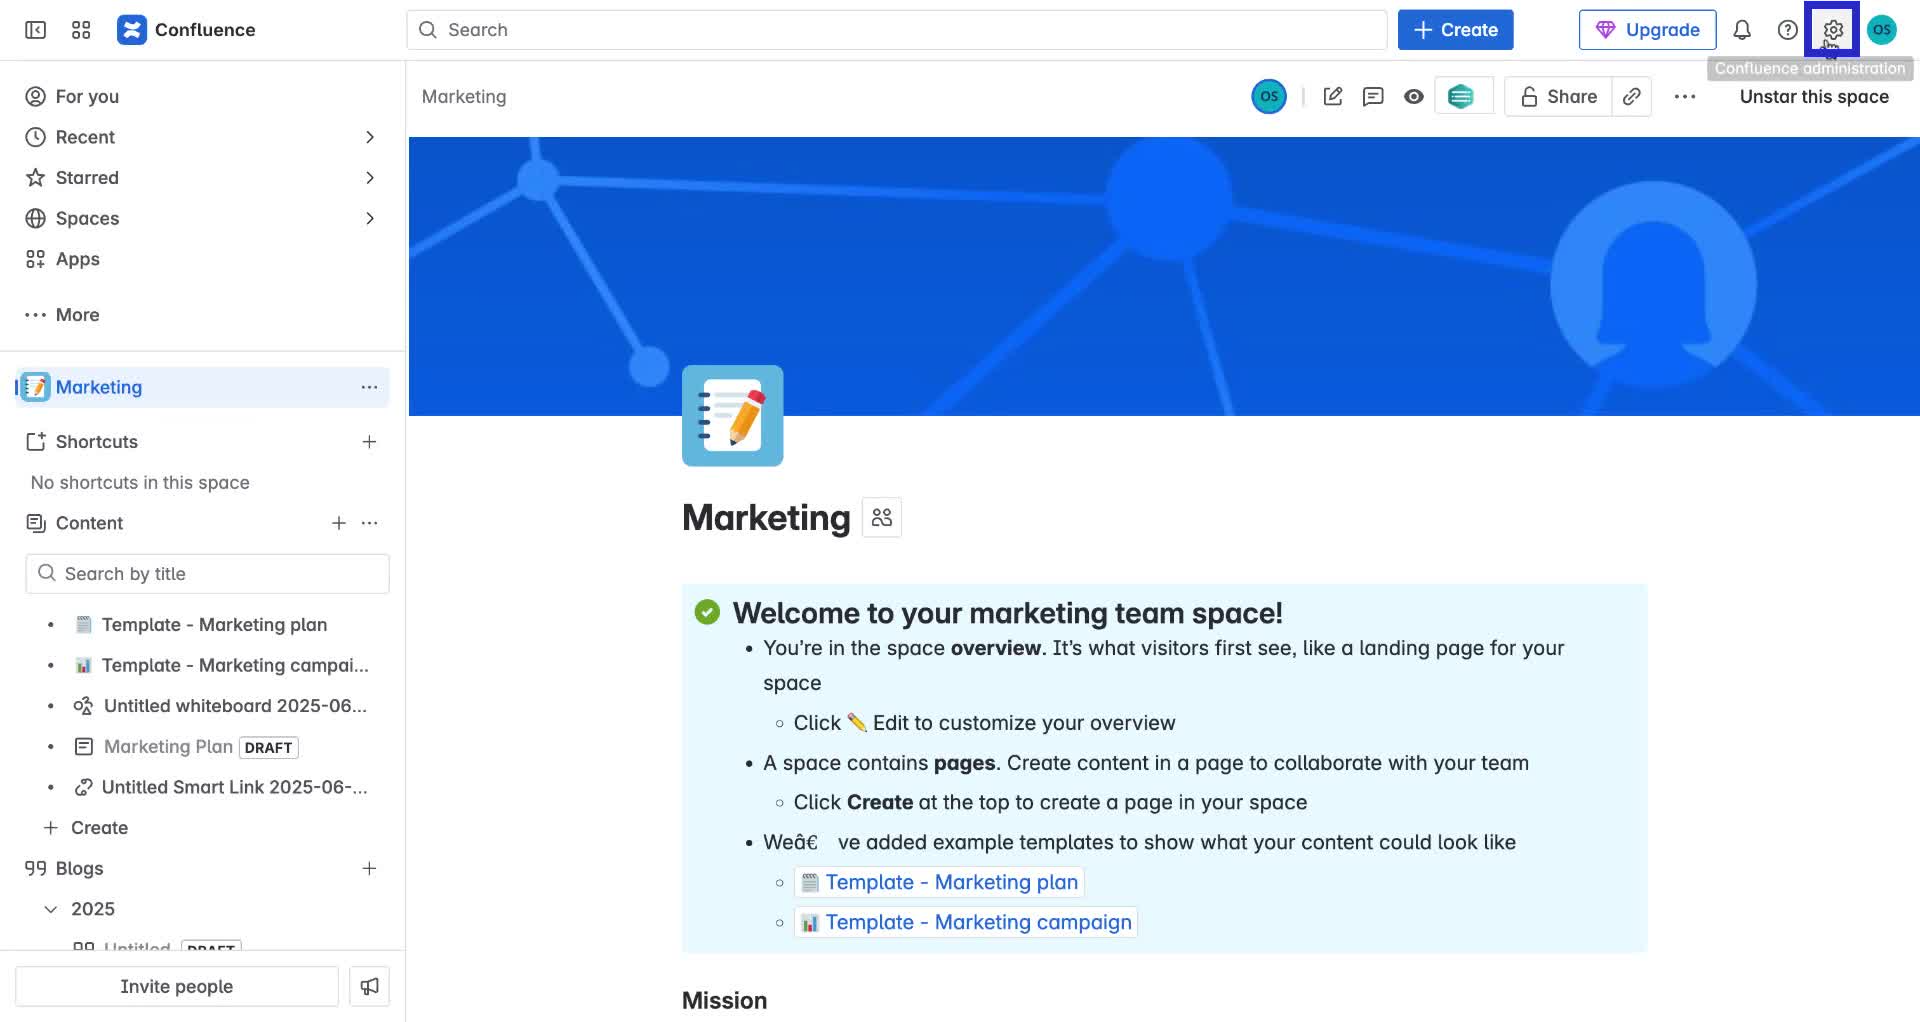
Task: Toggle watching with the eye icon
Action: point(1413,97)
